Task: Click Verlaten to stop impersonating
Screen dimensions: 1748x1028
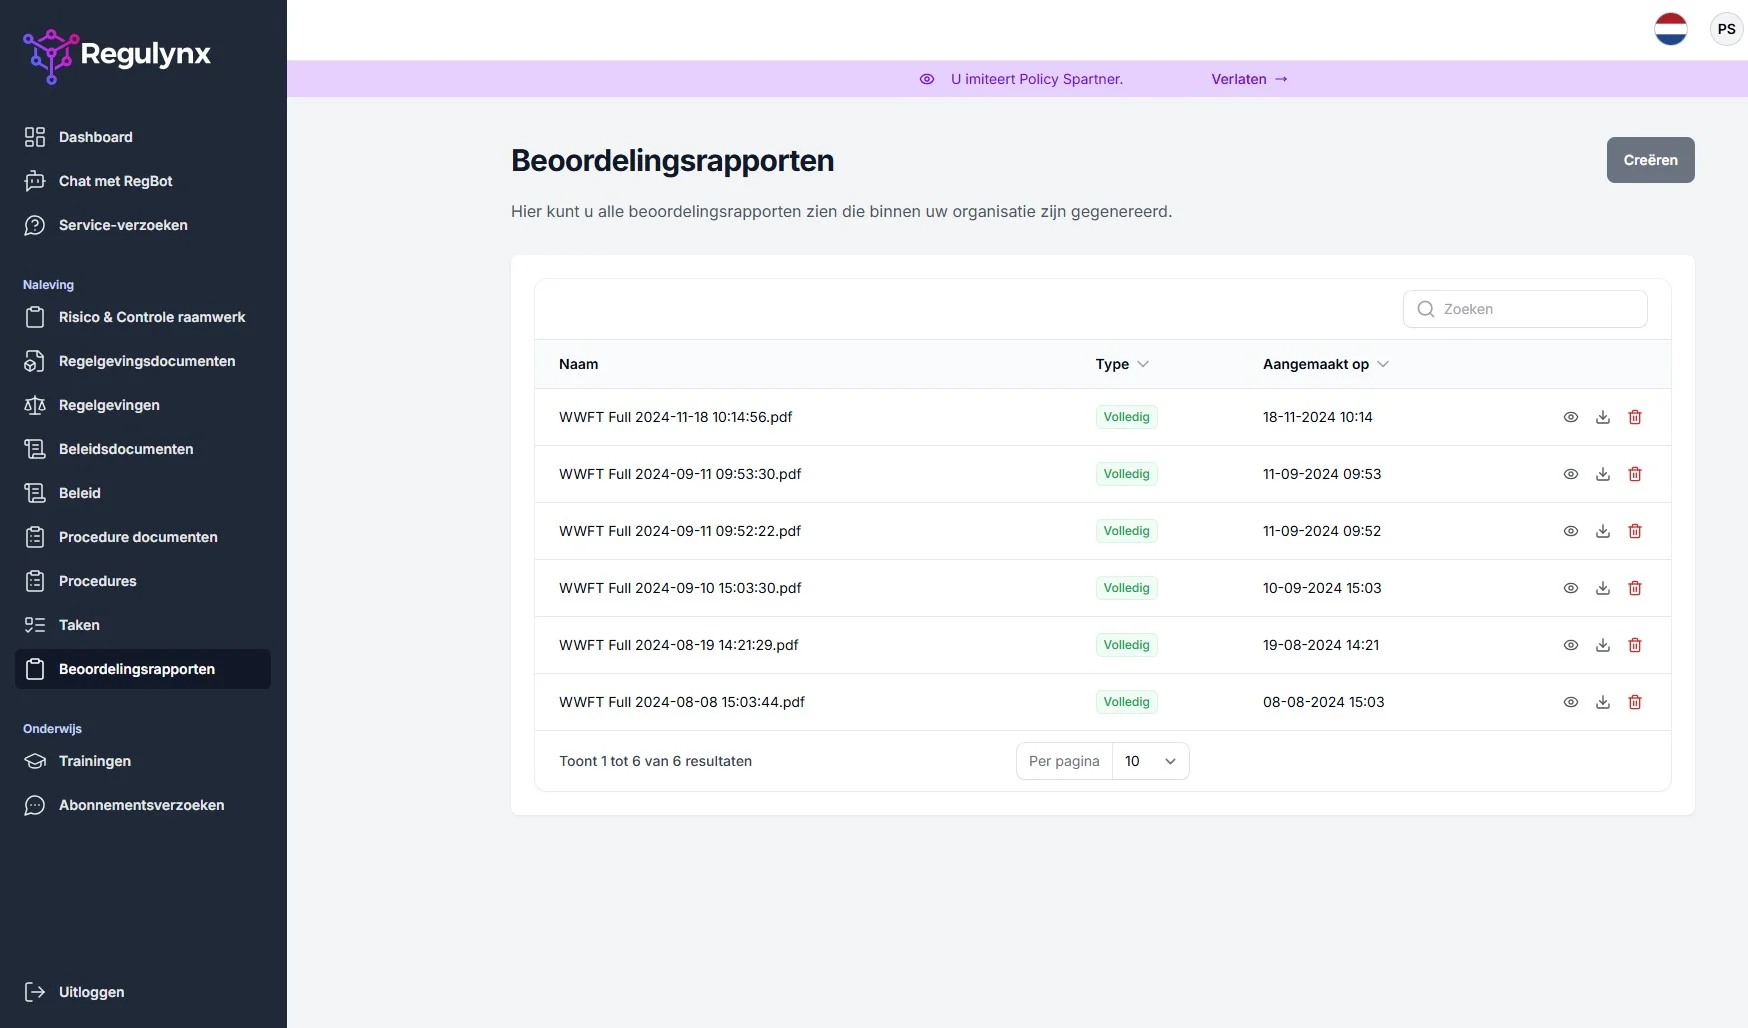Action: [1248, 79]
